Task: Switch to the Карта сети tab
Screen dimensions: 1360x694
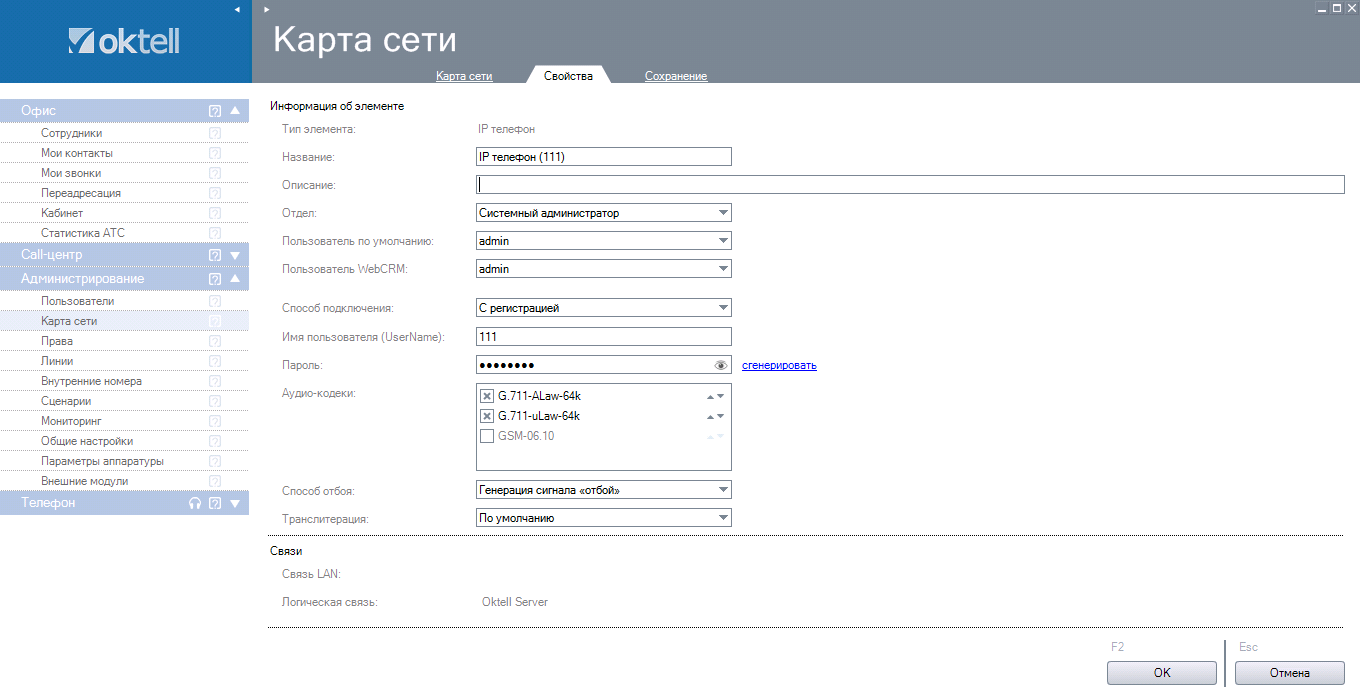Action: 464,76
